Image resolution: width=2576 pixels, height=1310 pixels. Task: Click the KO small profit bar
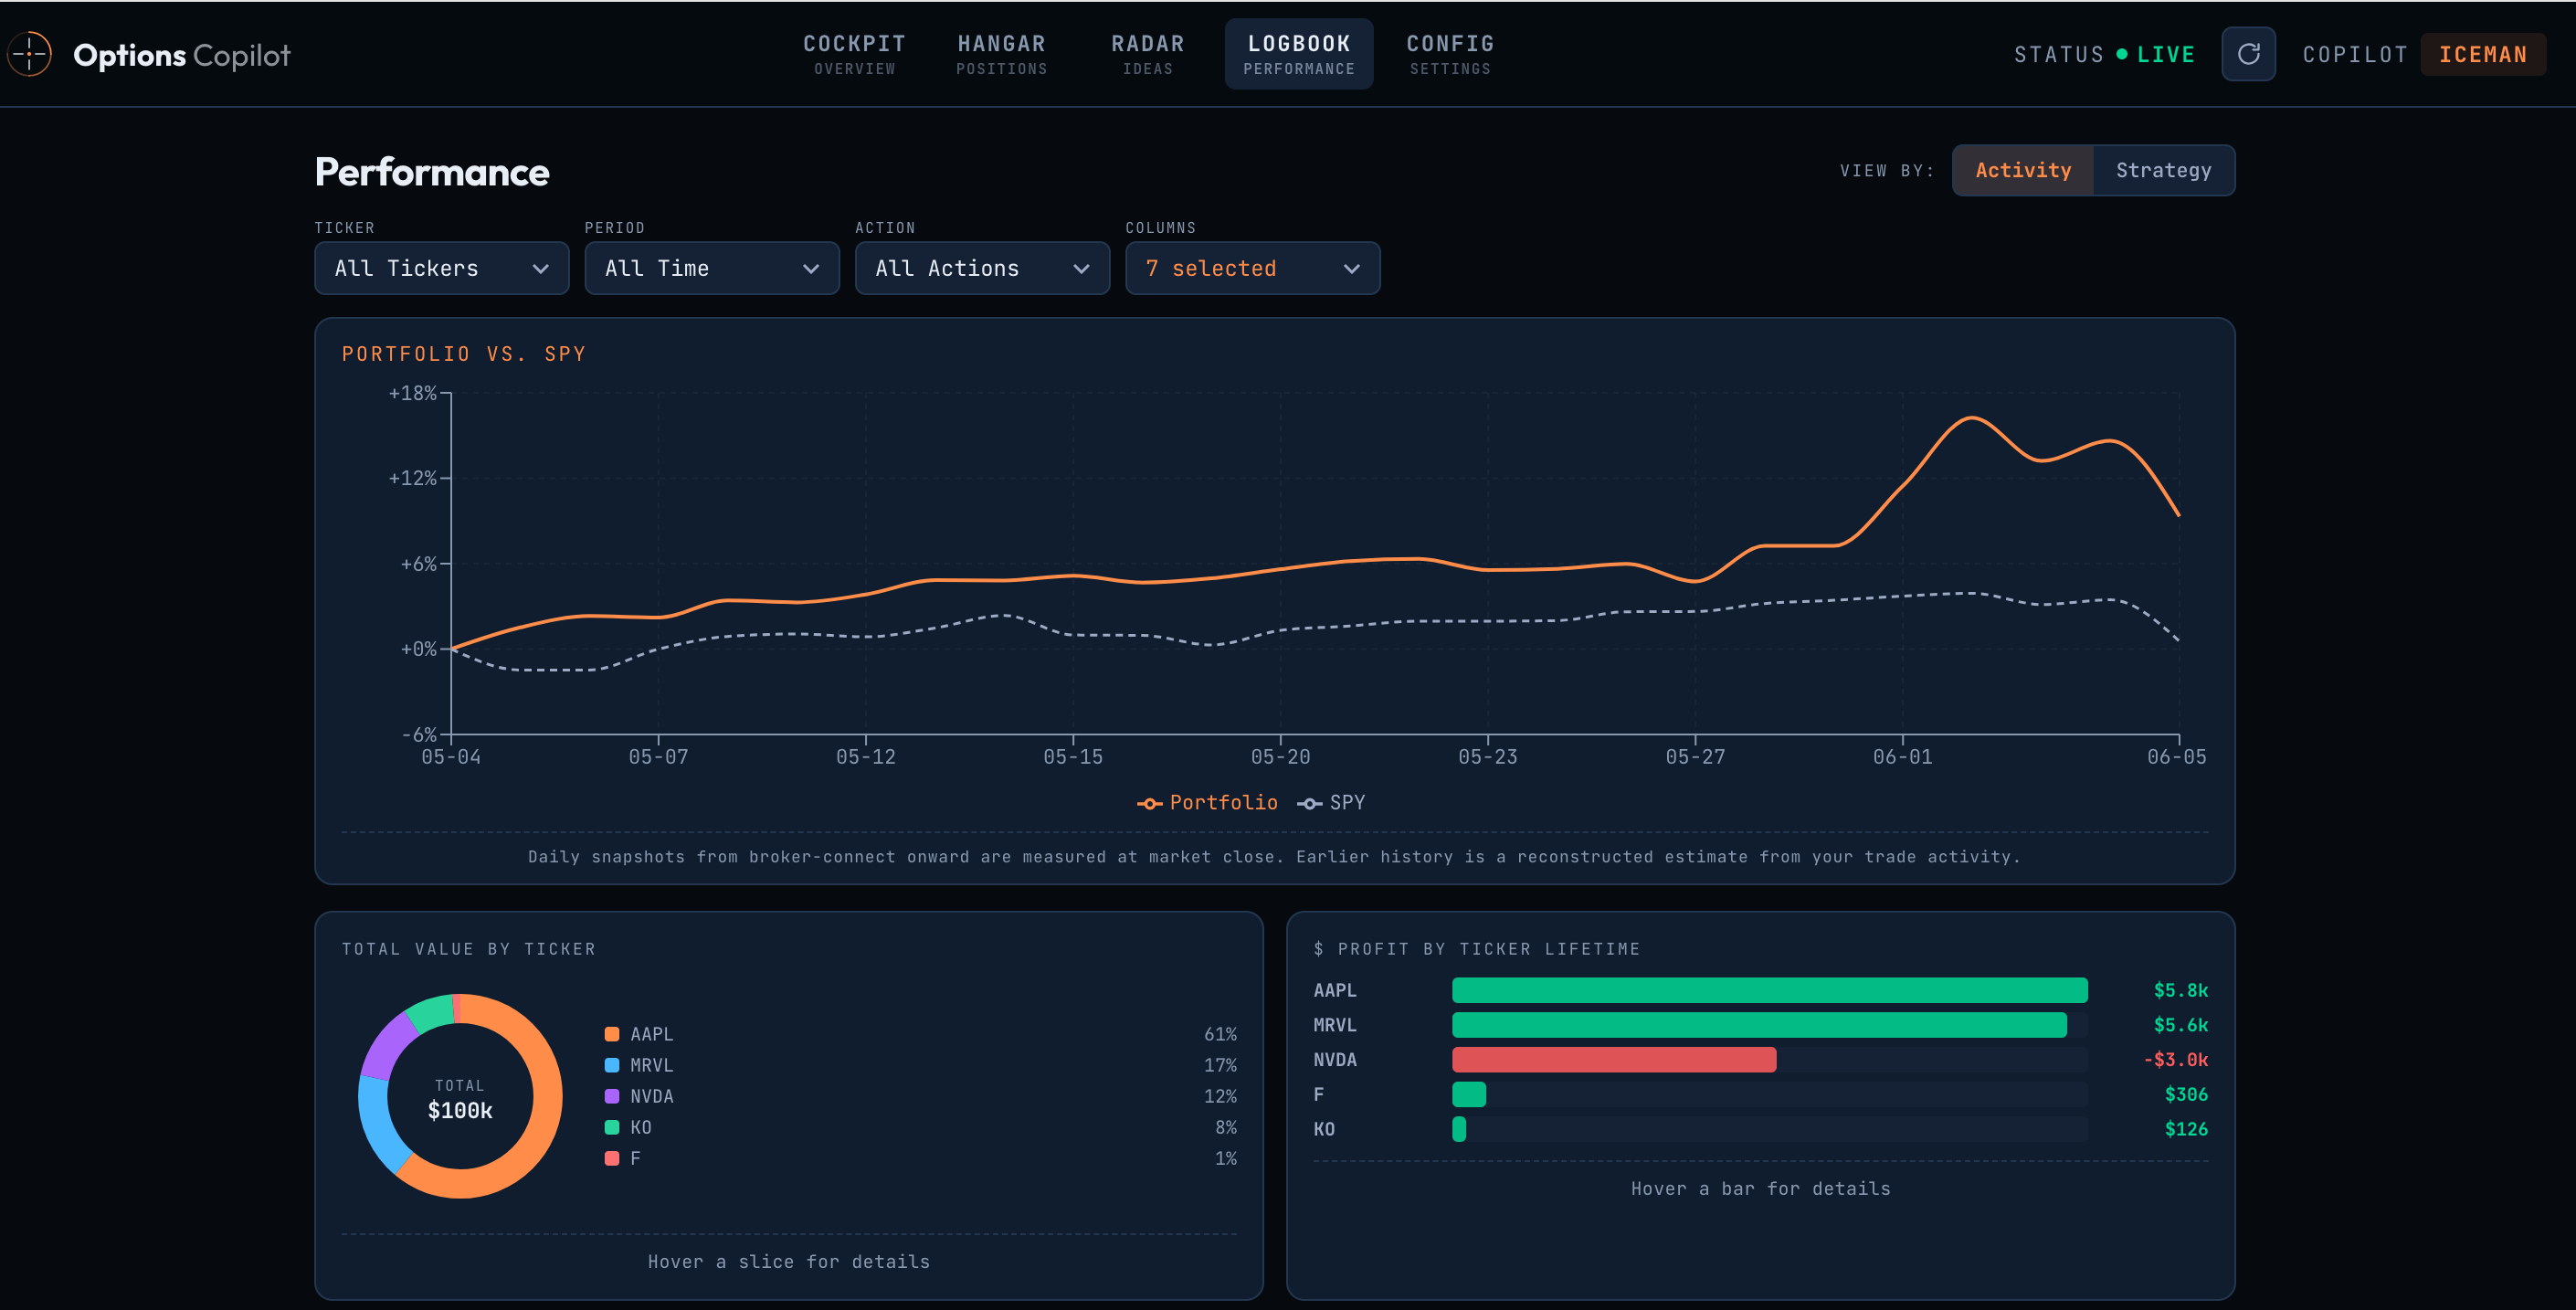(1459, 1129)
